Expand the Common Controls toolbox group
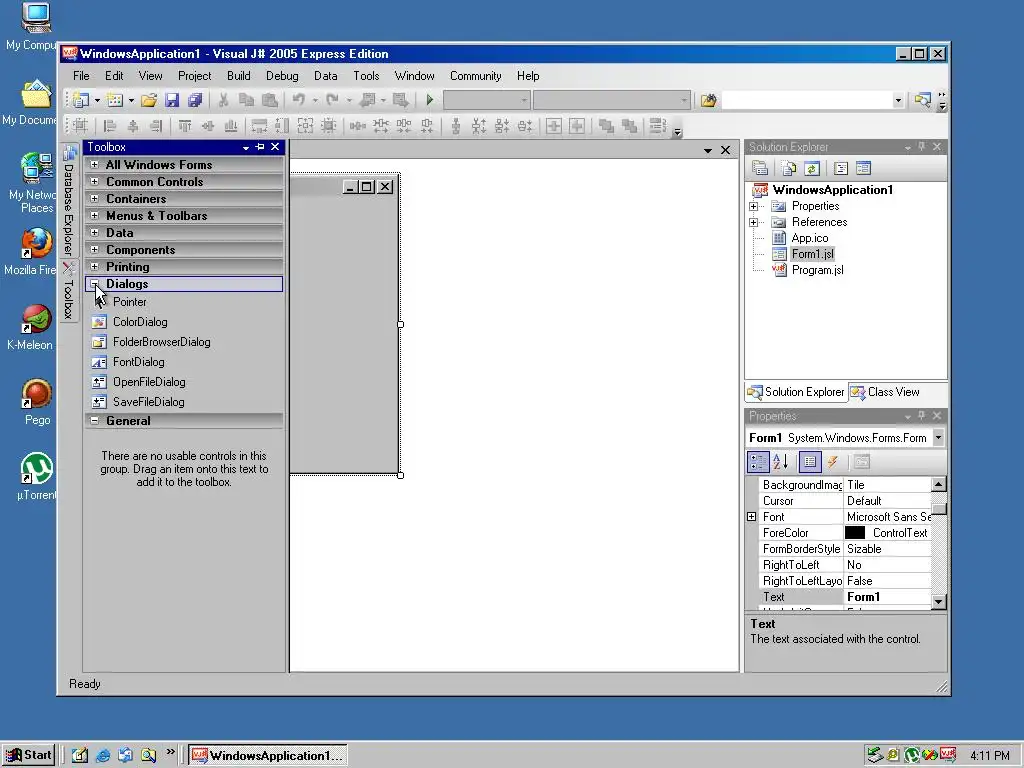Screen dimensions: 1024x768 (95, 182)
